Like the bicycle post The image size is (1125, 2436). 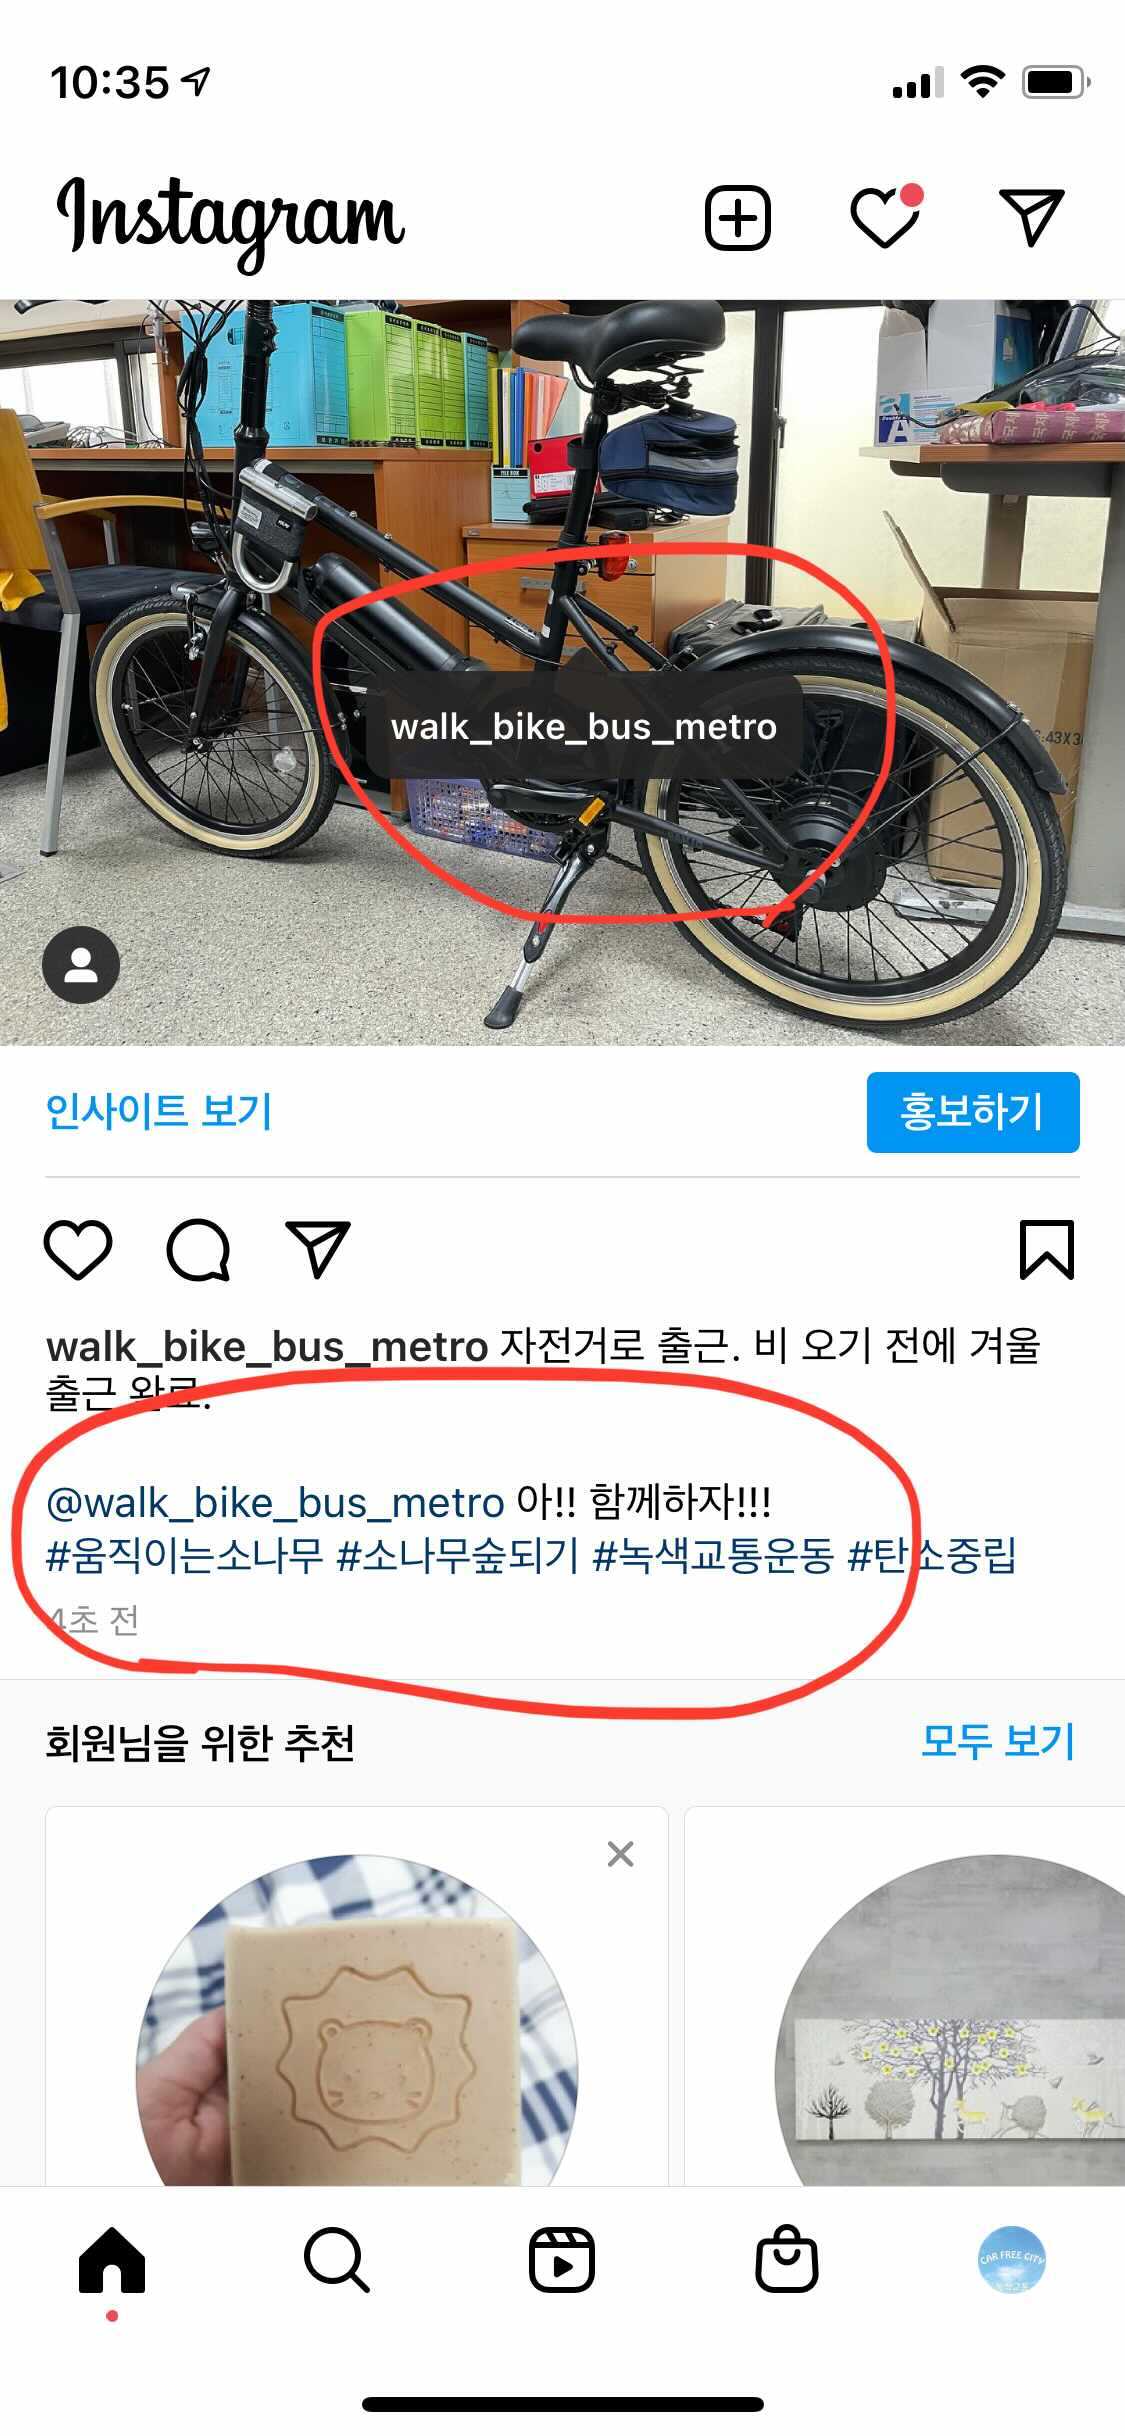pyautogui.click(x=78, y=1249)
